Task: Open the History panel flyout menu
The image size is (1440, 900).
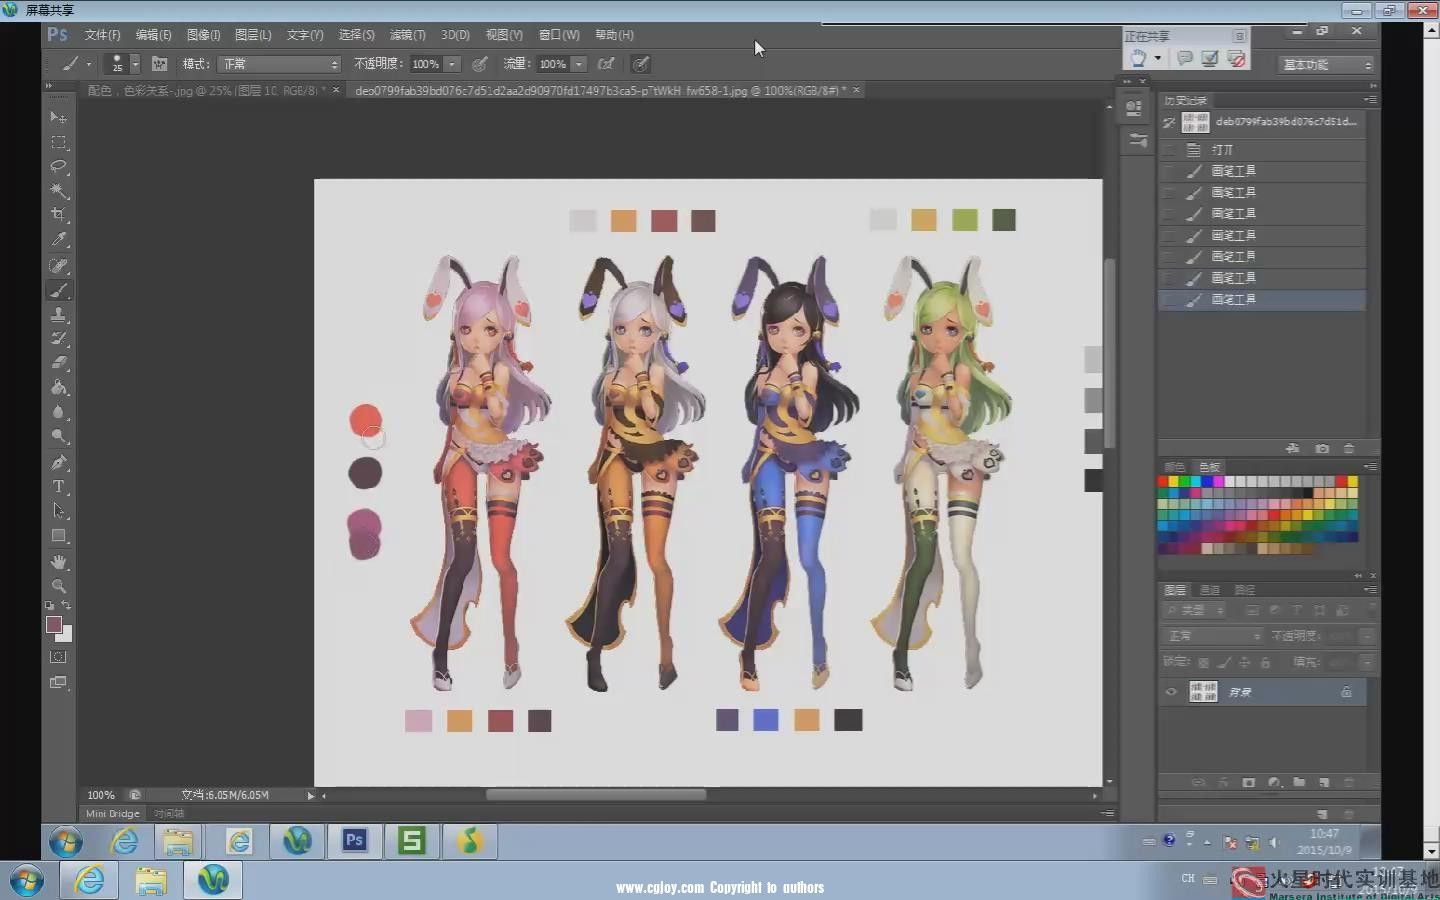Action: pos(1369,100)
